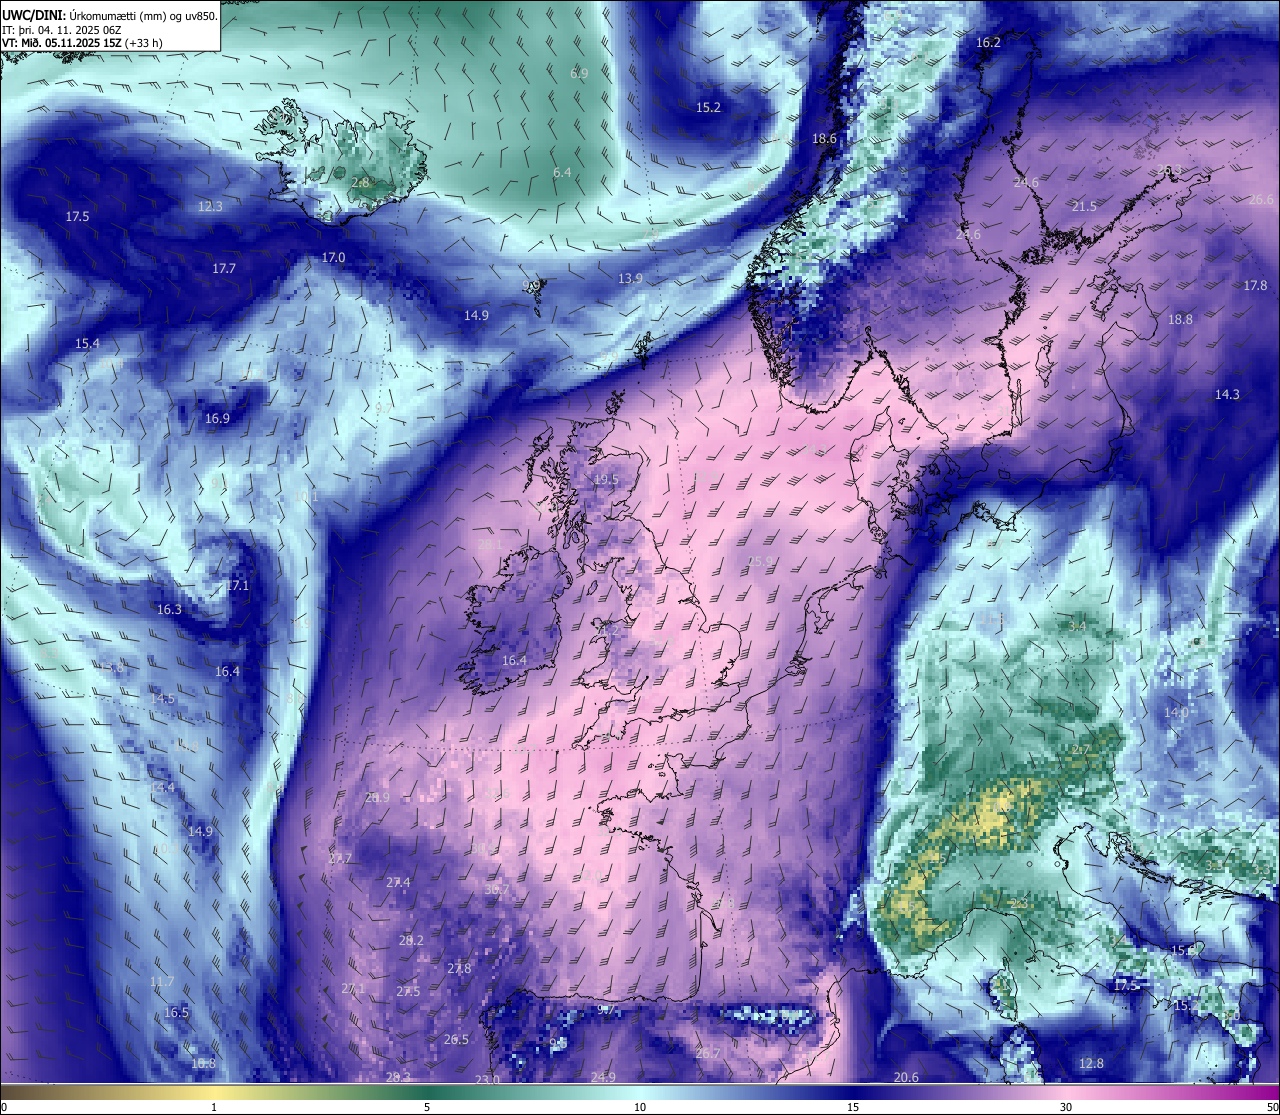Click the 15.4 value label
Image resolution: width=1280 pixels, height=1115 pixels.
[x=87, y=343]
